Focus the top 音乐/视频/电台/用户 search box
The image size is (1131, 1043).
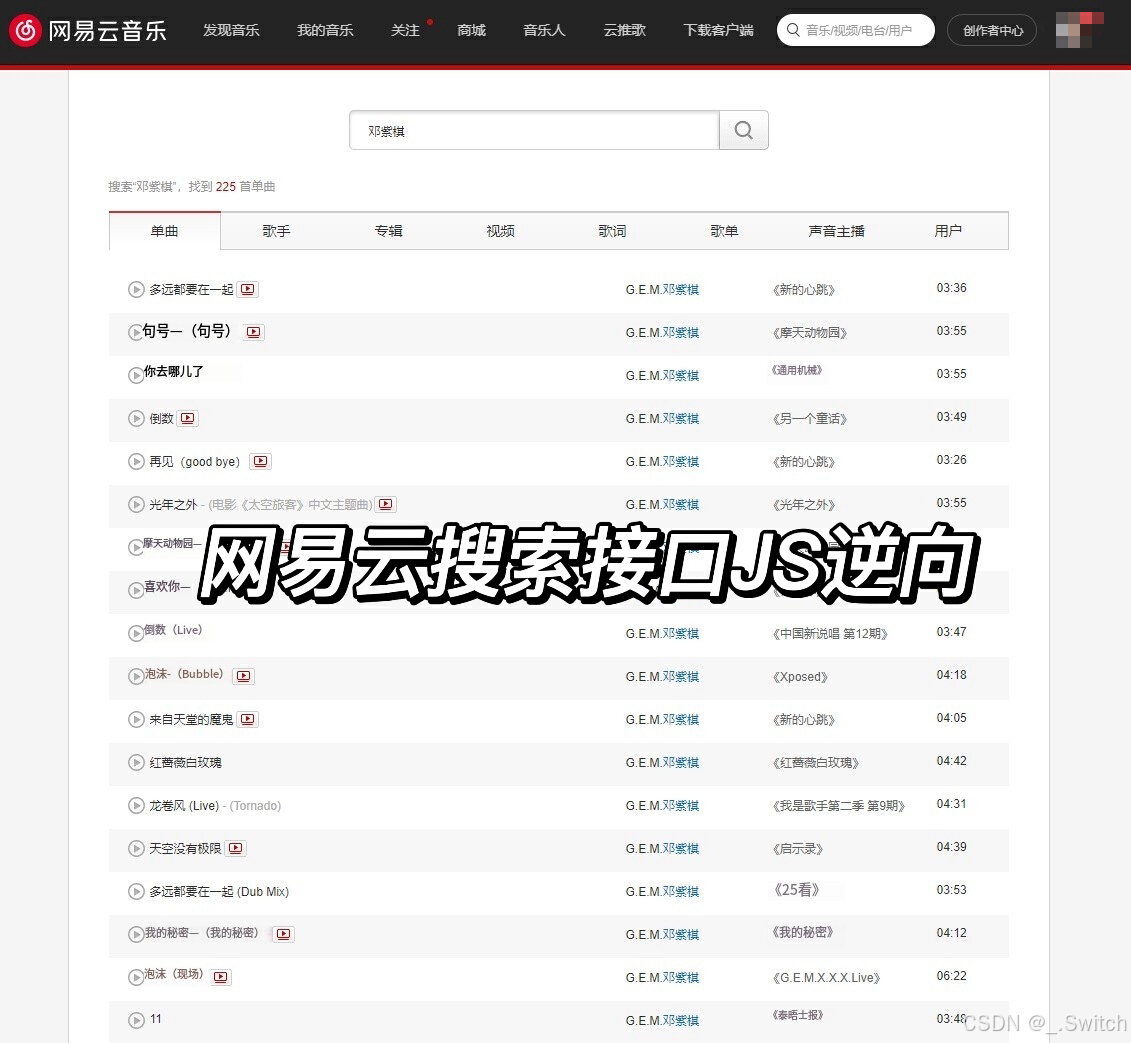(x=855, y=30)
